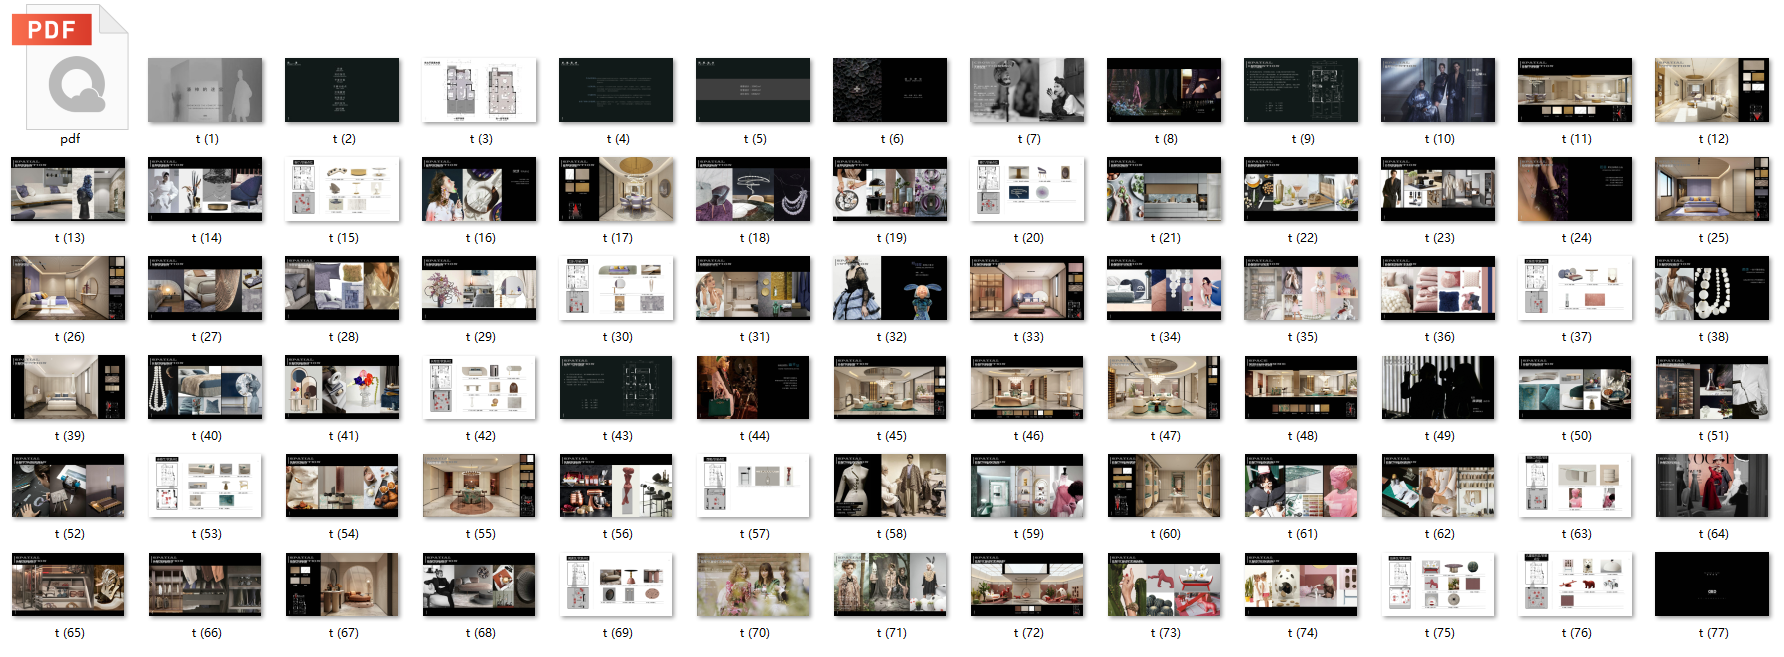Select thumbnail t (24)
The image size is (1784, 657).
tap(1575, 189)
